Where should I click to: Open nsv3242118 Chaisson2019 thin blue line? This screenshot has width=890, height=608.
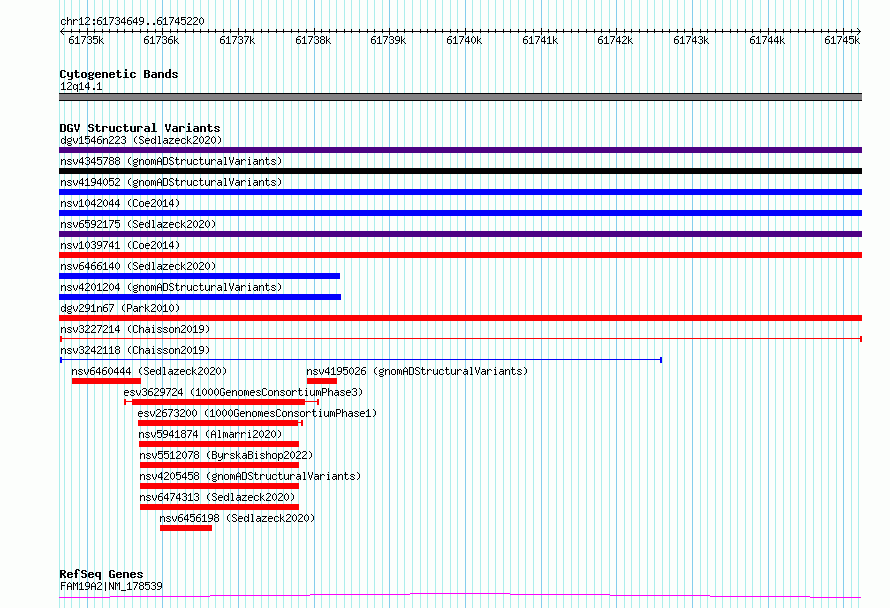click(x=361, y=360)
